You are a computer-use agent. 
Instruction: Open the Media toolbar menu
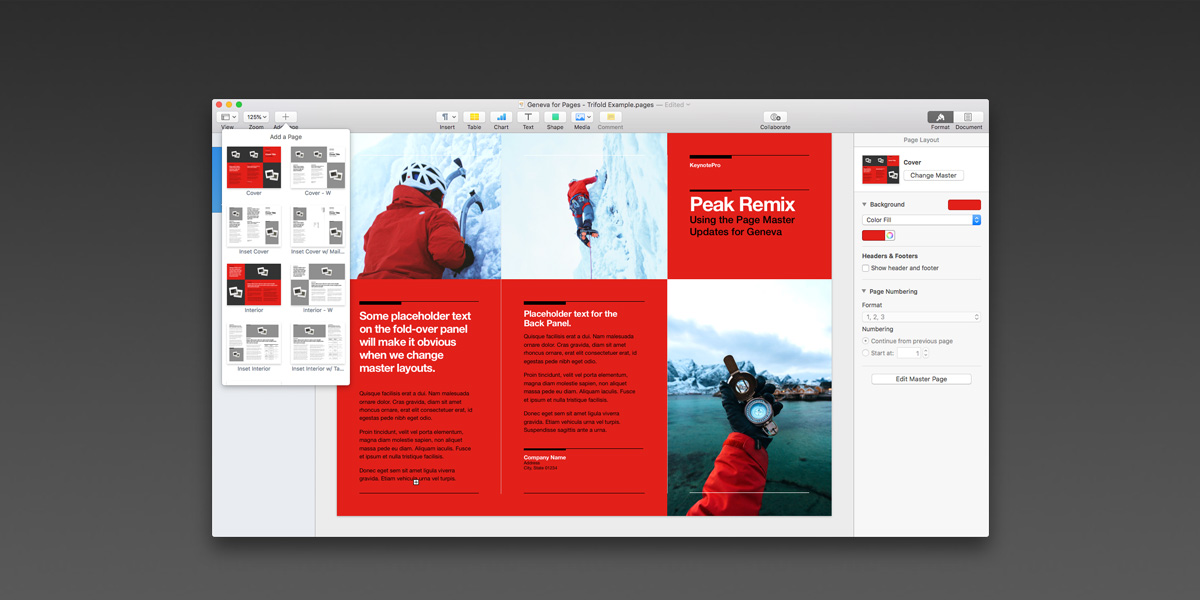[582, 117]
